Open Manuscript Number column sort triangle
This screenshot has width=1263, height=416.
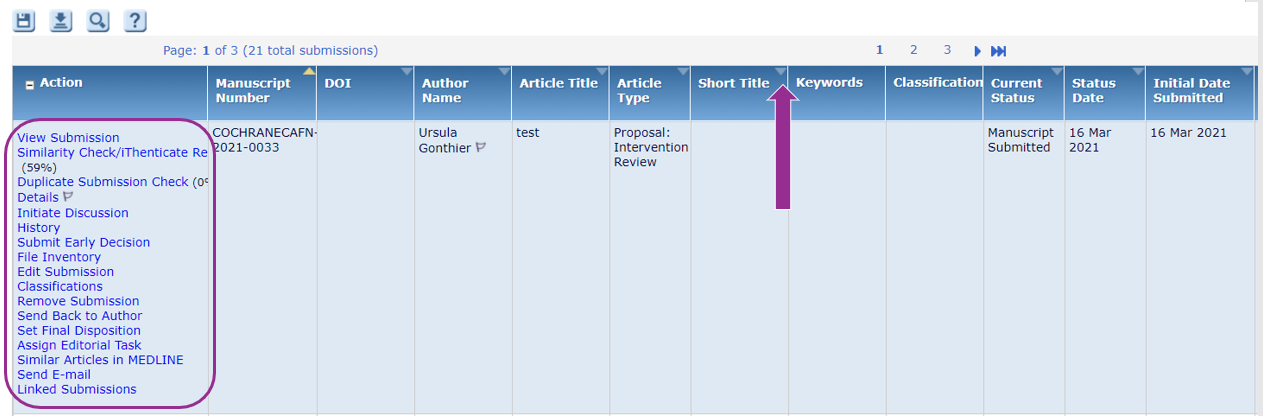coord(309,72)
